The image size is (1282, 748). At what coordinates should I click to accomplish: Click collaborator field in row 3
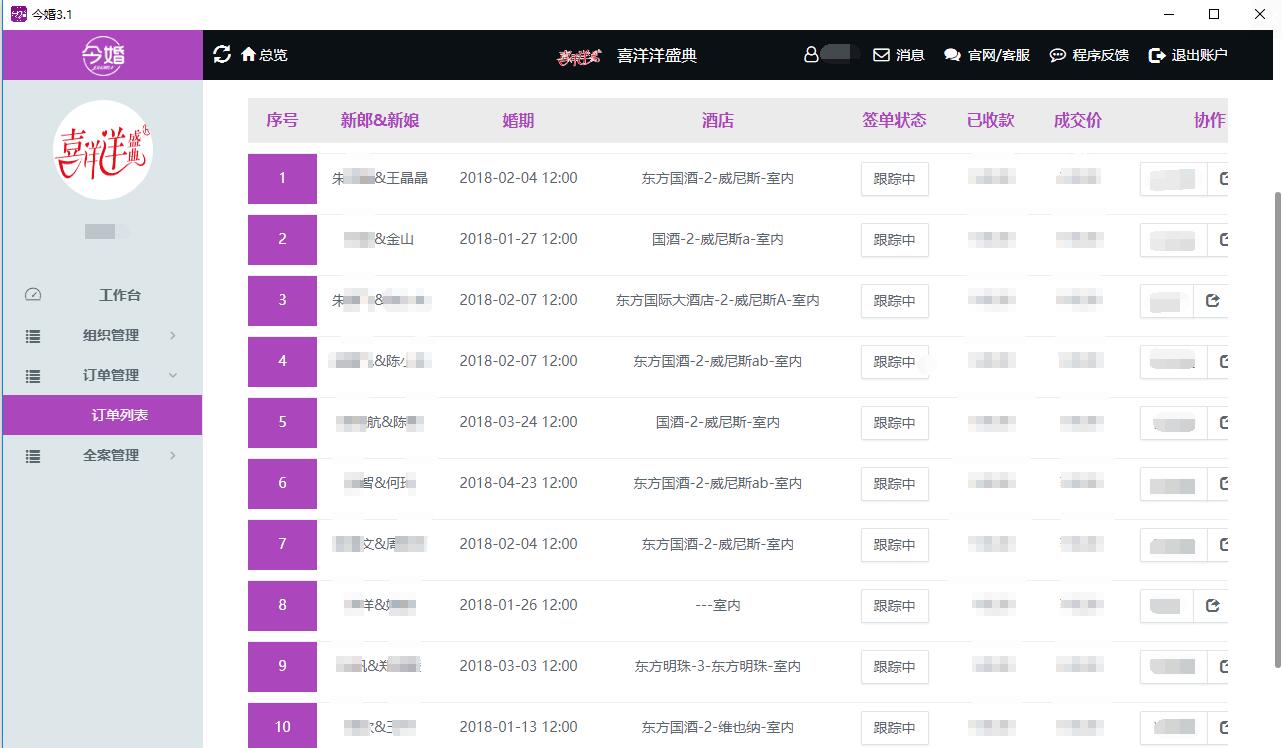1167,301
